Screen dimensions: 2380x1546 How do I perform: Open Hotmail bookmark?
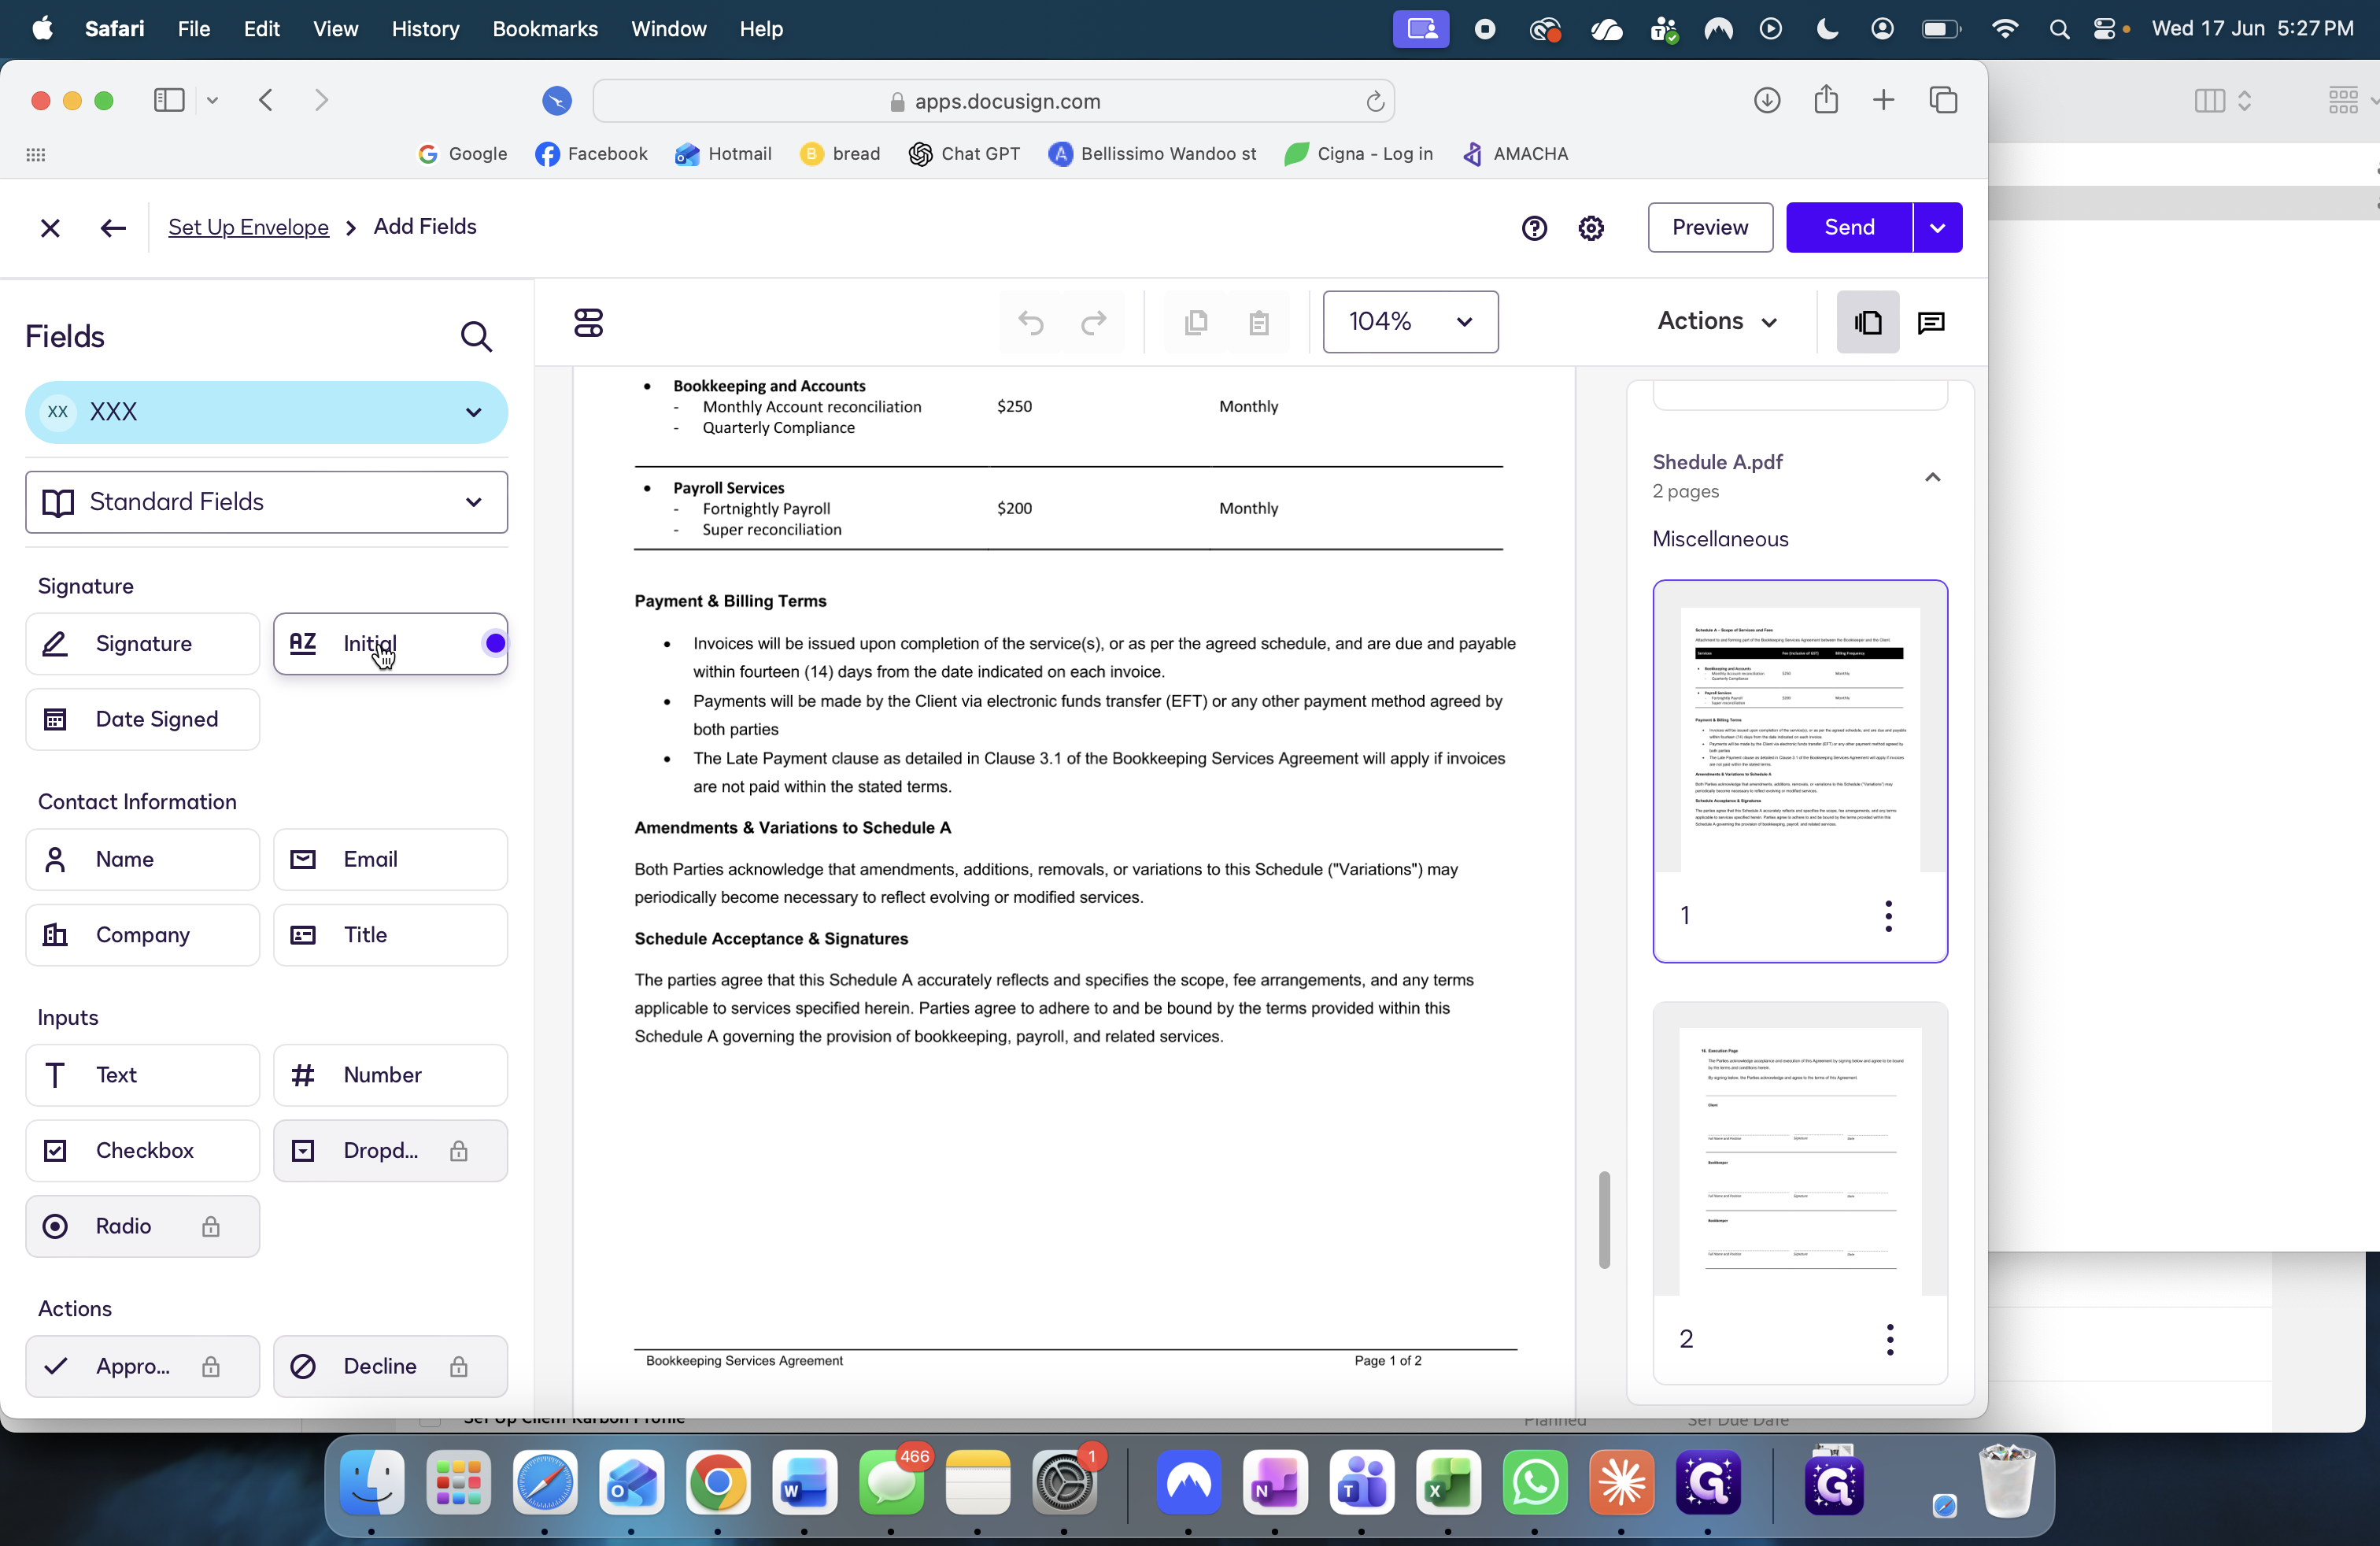[x=723, y=154]
